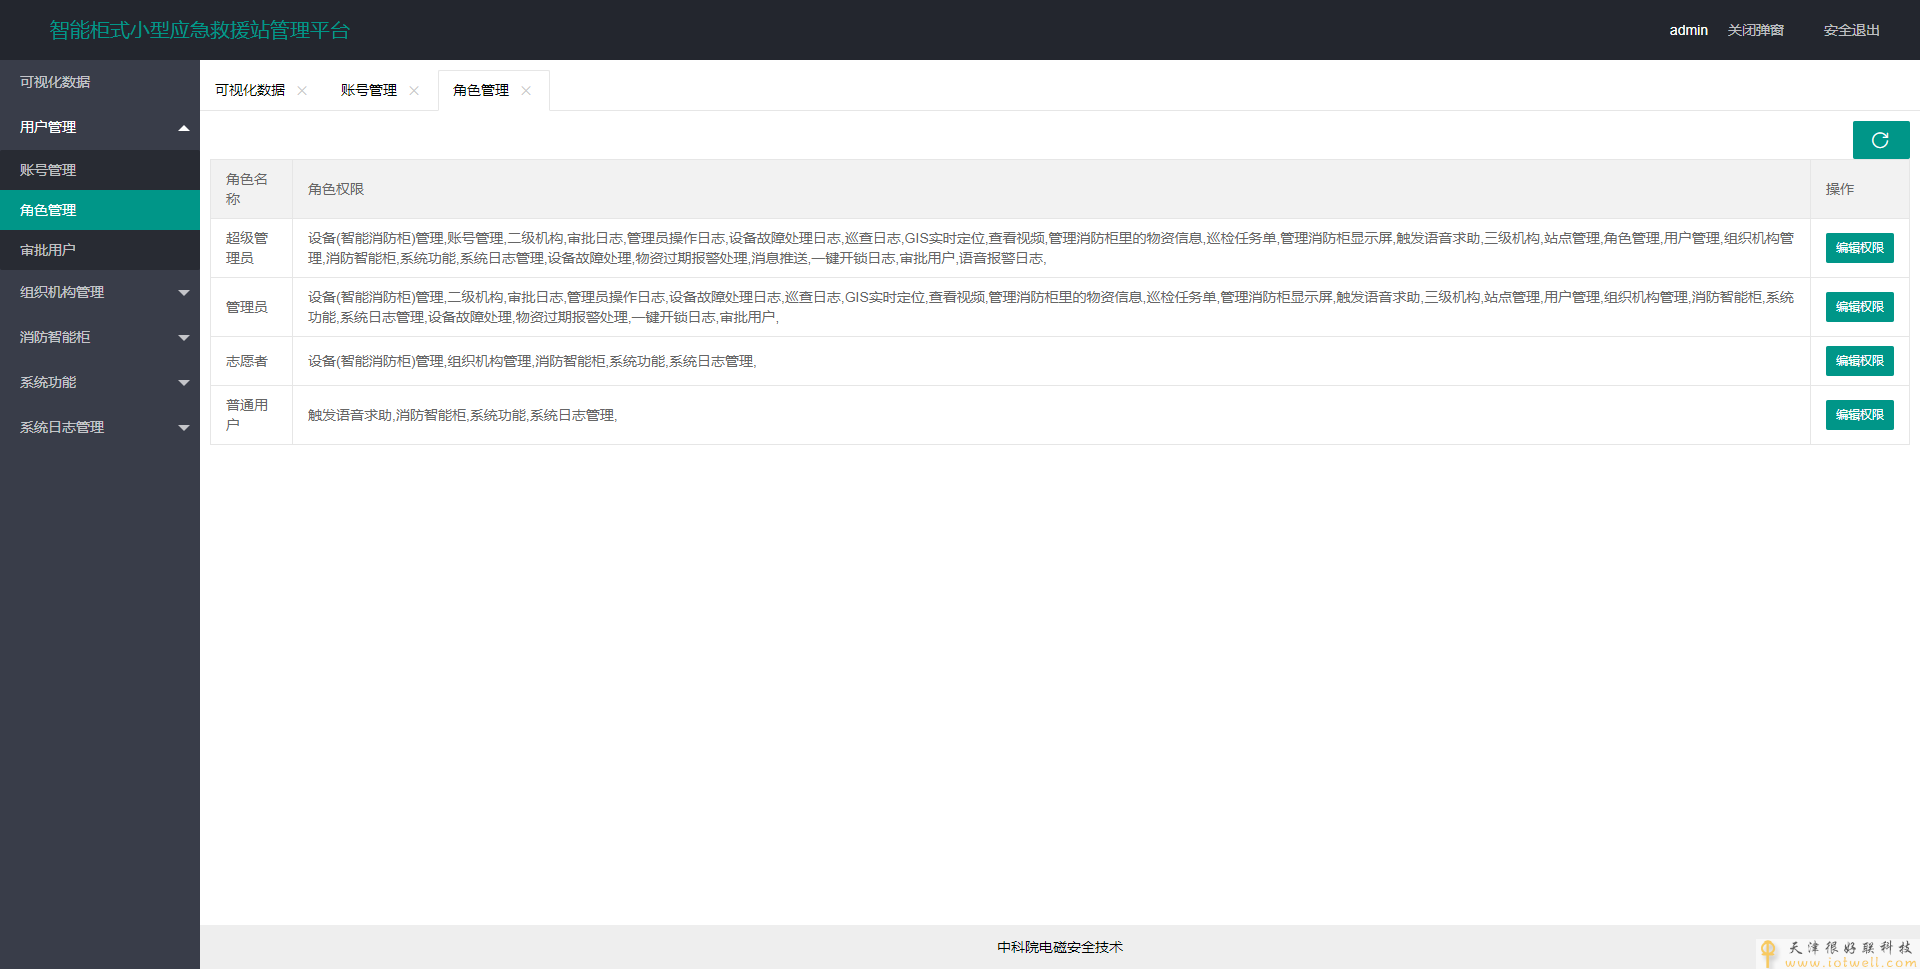This screenshot has width=1920, height=969.
Task: Click the 志愿者 permissions text
Action: [532, 361]
